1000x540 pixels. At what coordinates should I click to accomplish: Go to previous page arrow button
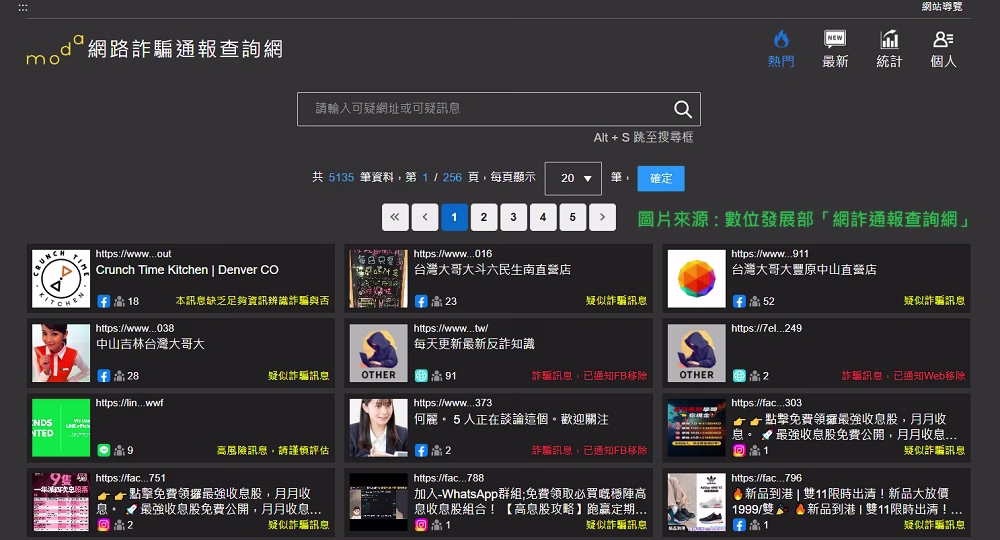(425, 217)
